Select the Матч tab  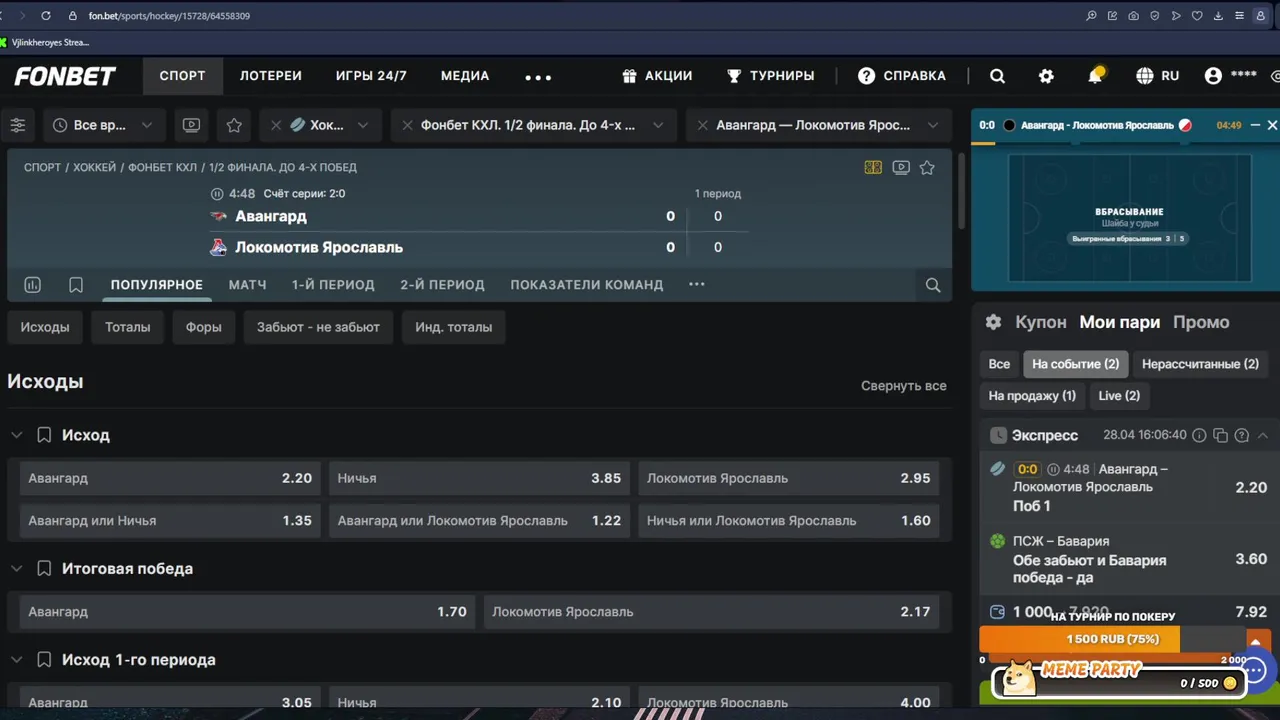[247, 285]
